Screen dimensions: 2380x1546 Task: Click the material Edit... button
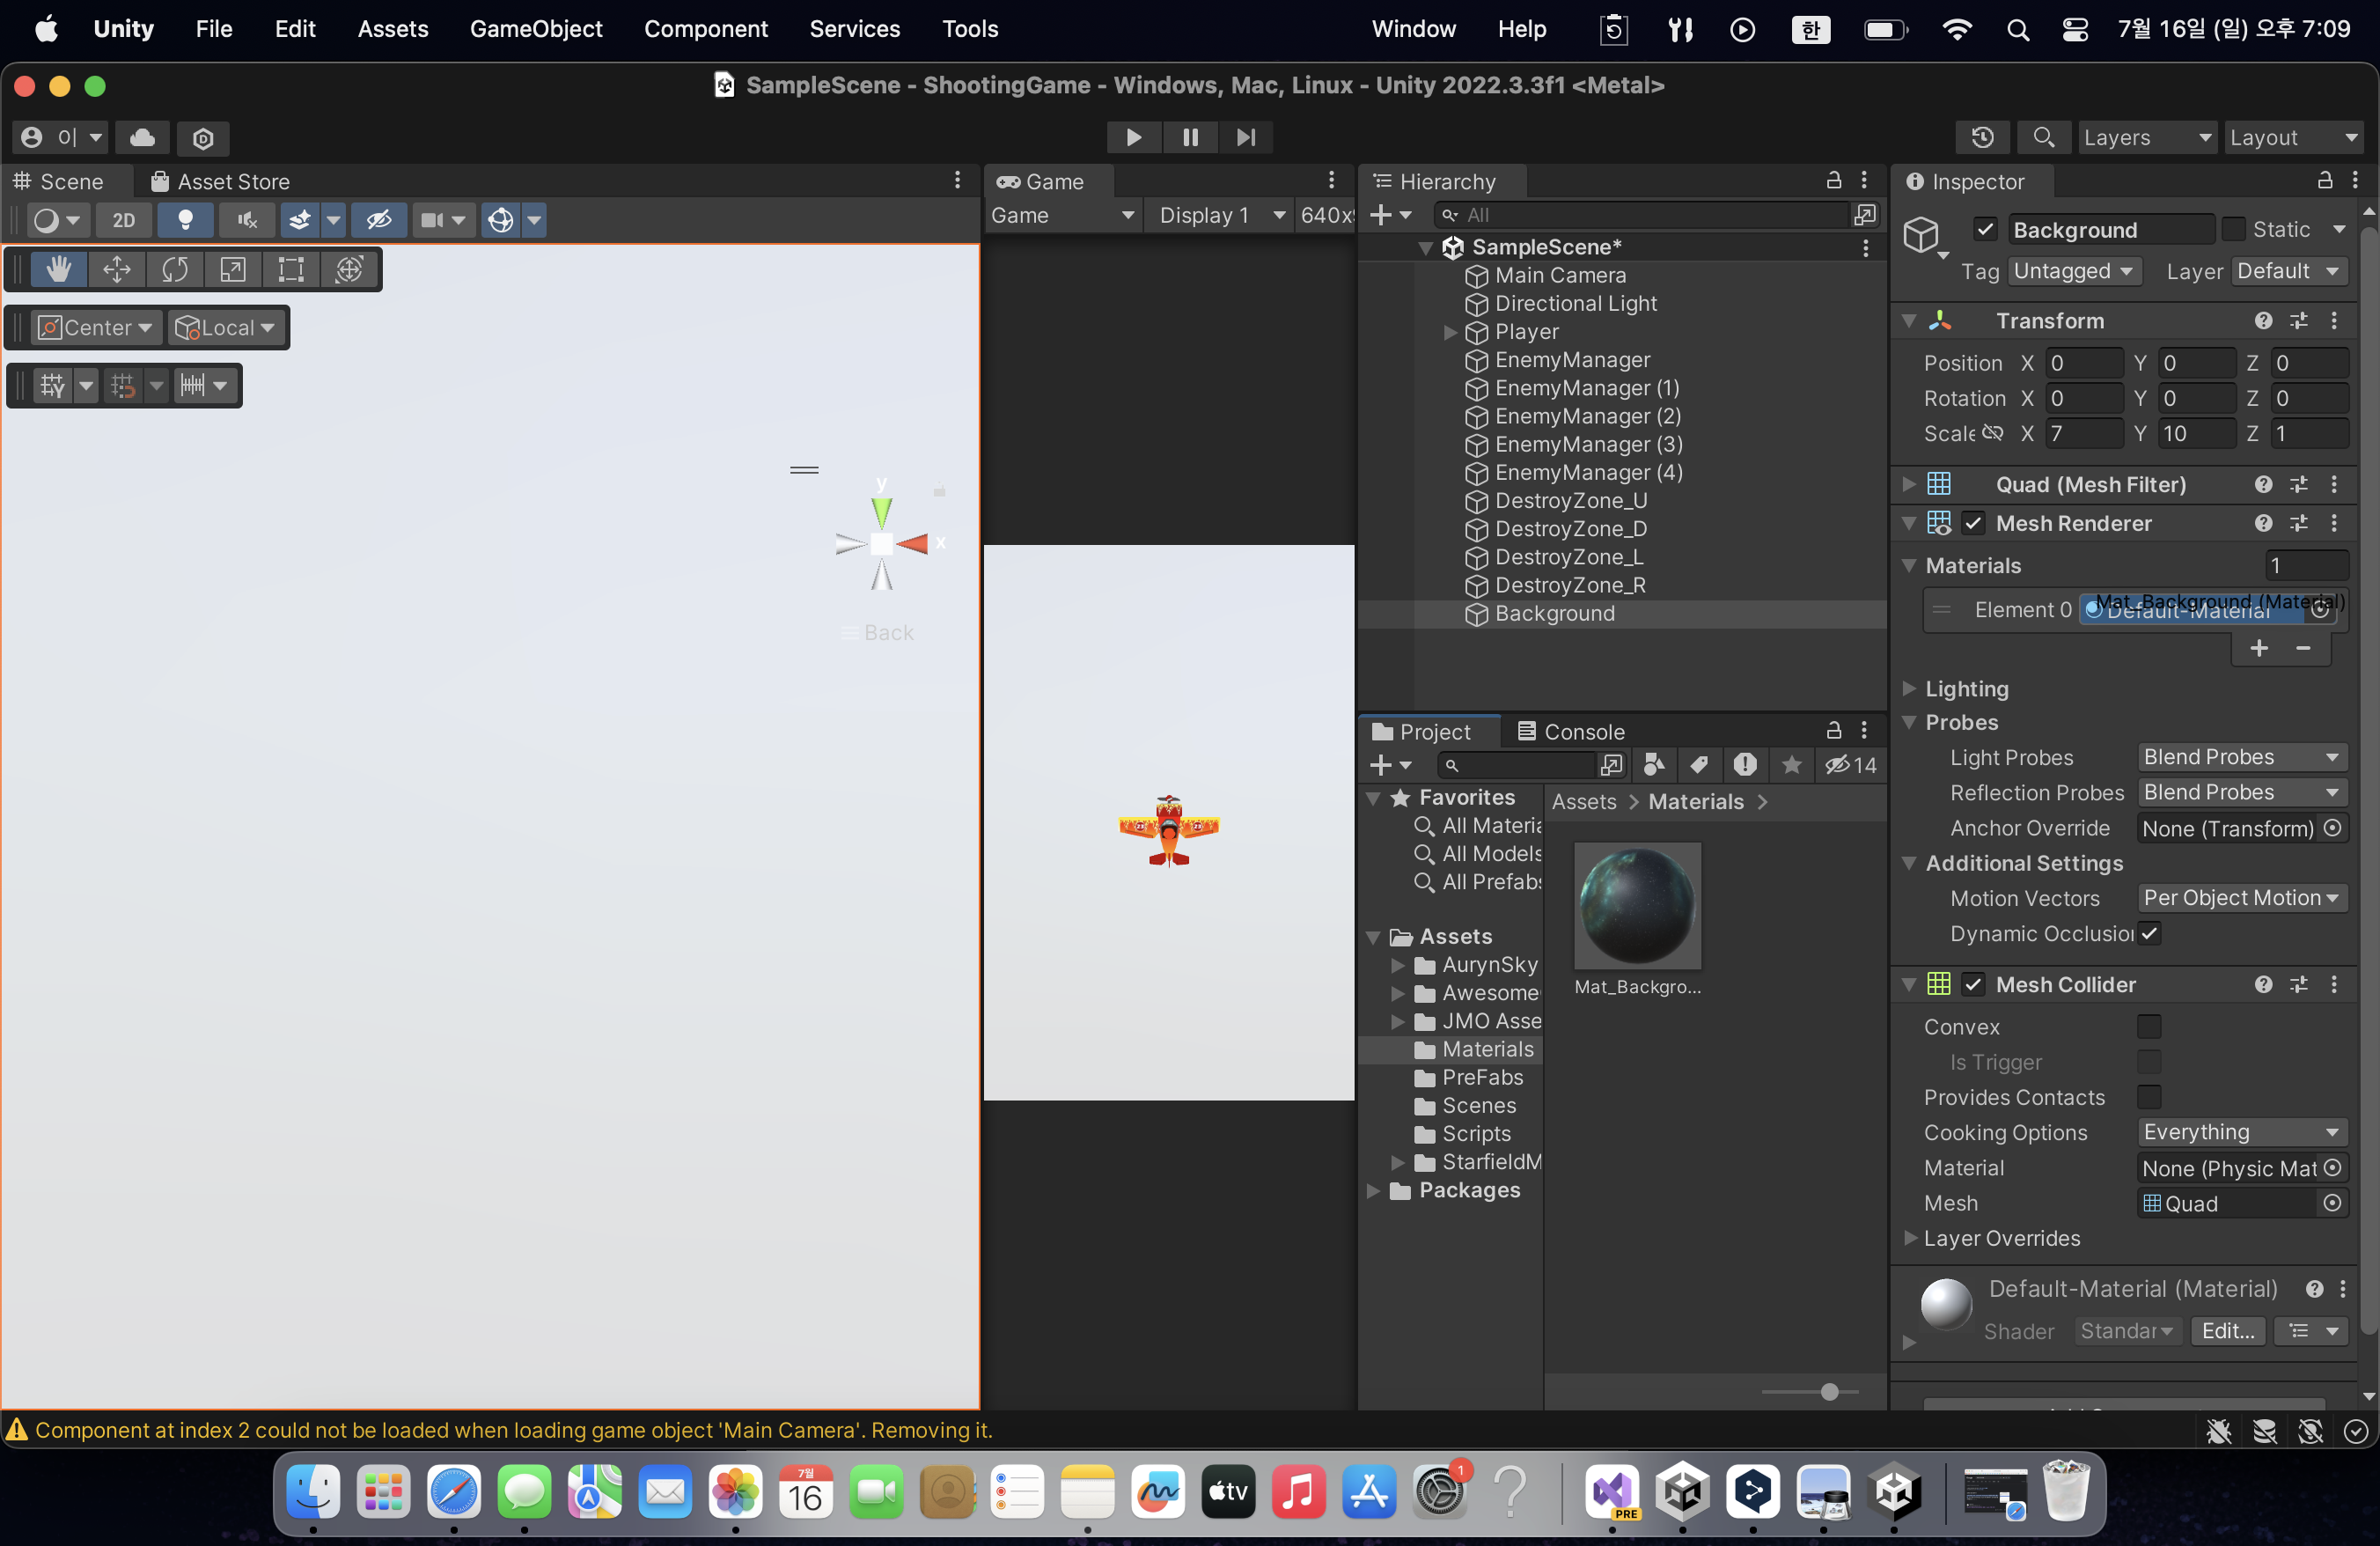tap(2227, 1331)
